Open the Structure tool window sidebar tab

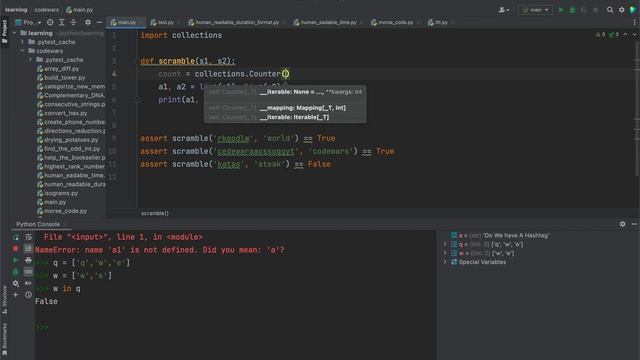(x=4, y=300)
